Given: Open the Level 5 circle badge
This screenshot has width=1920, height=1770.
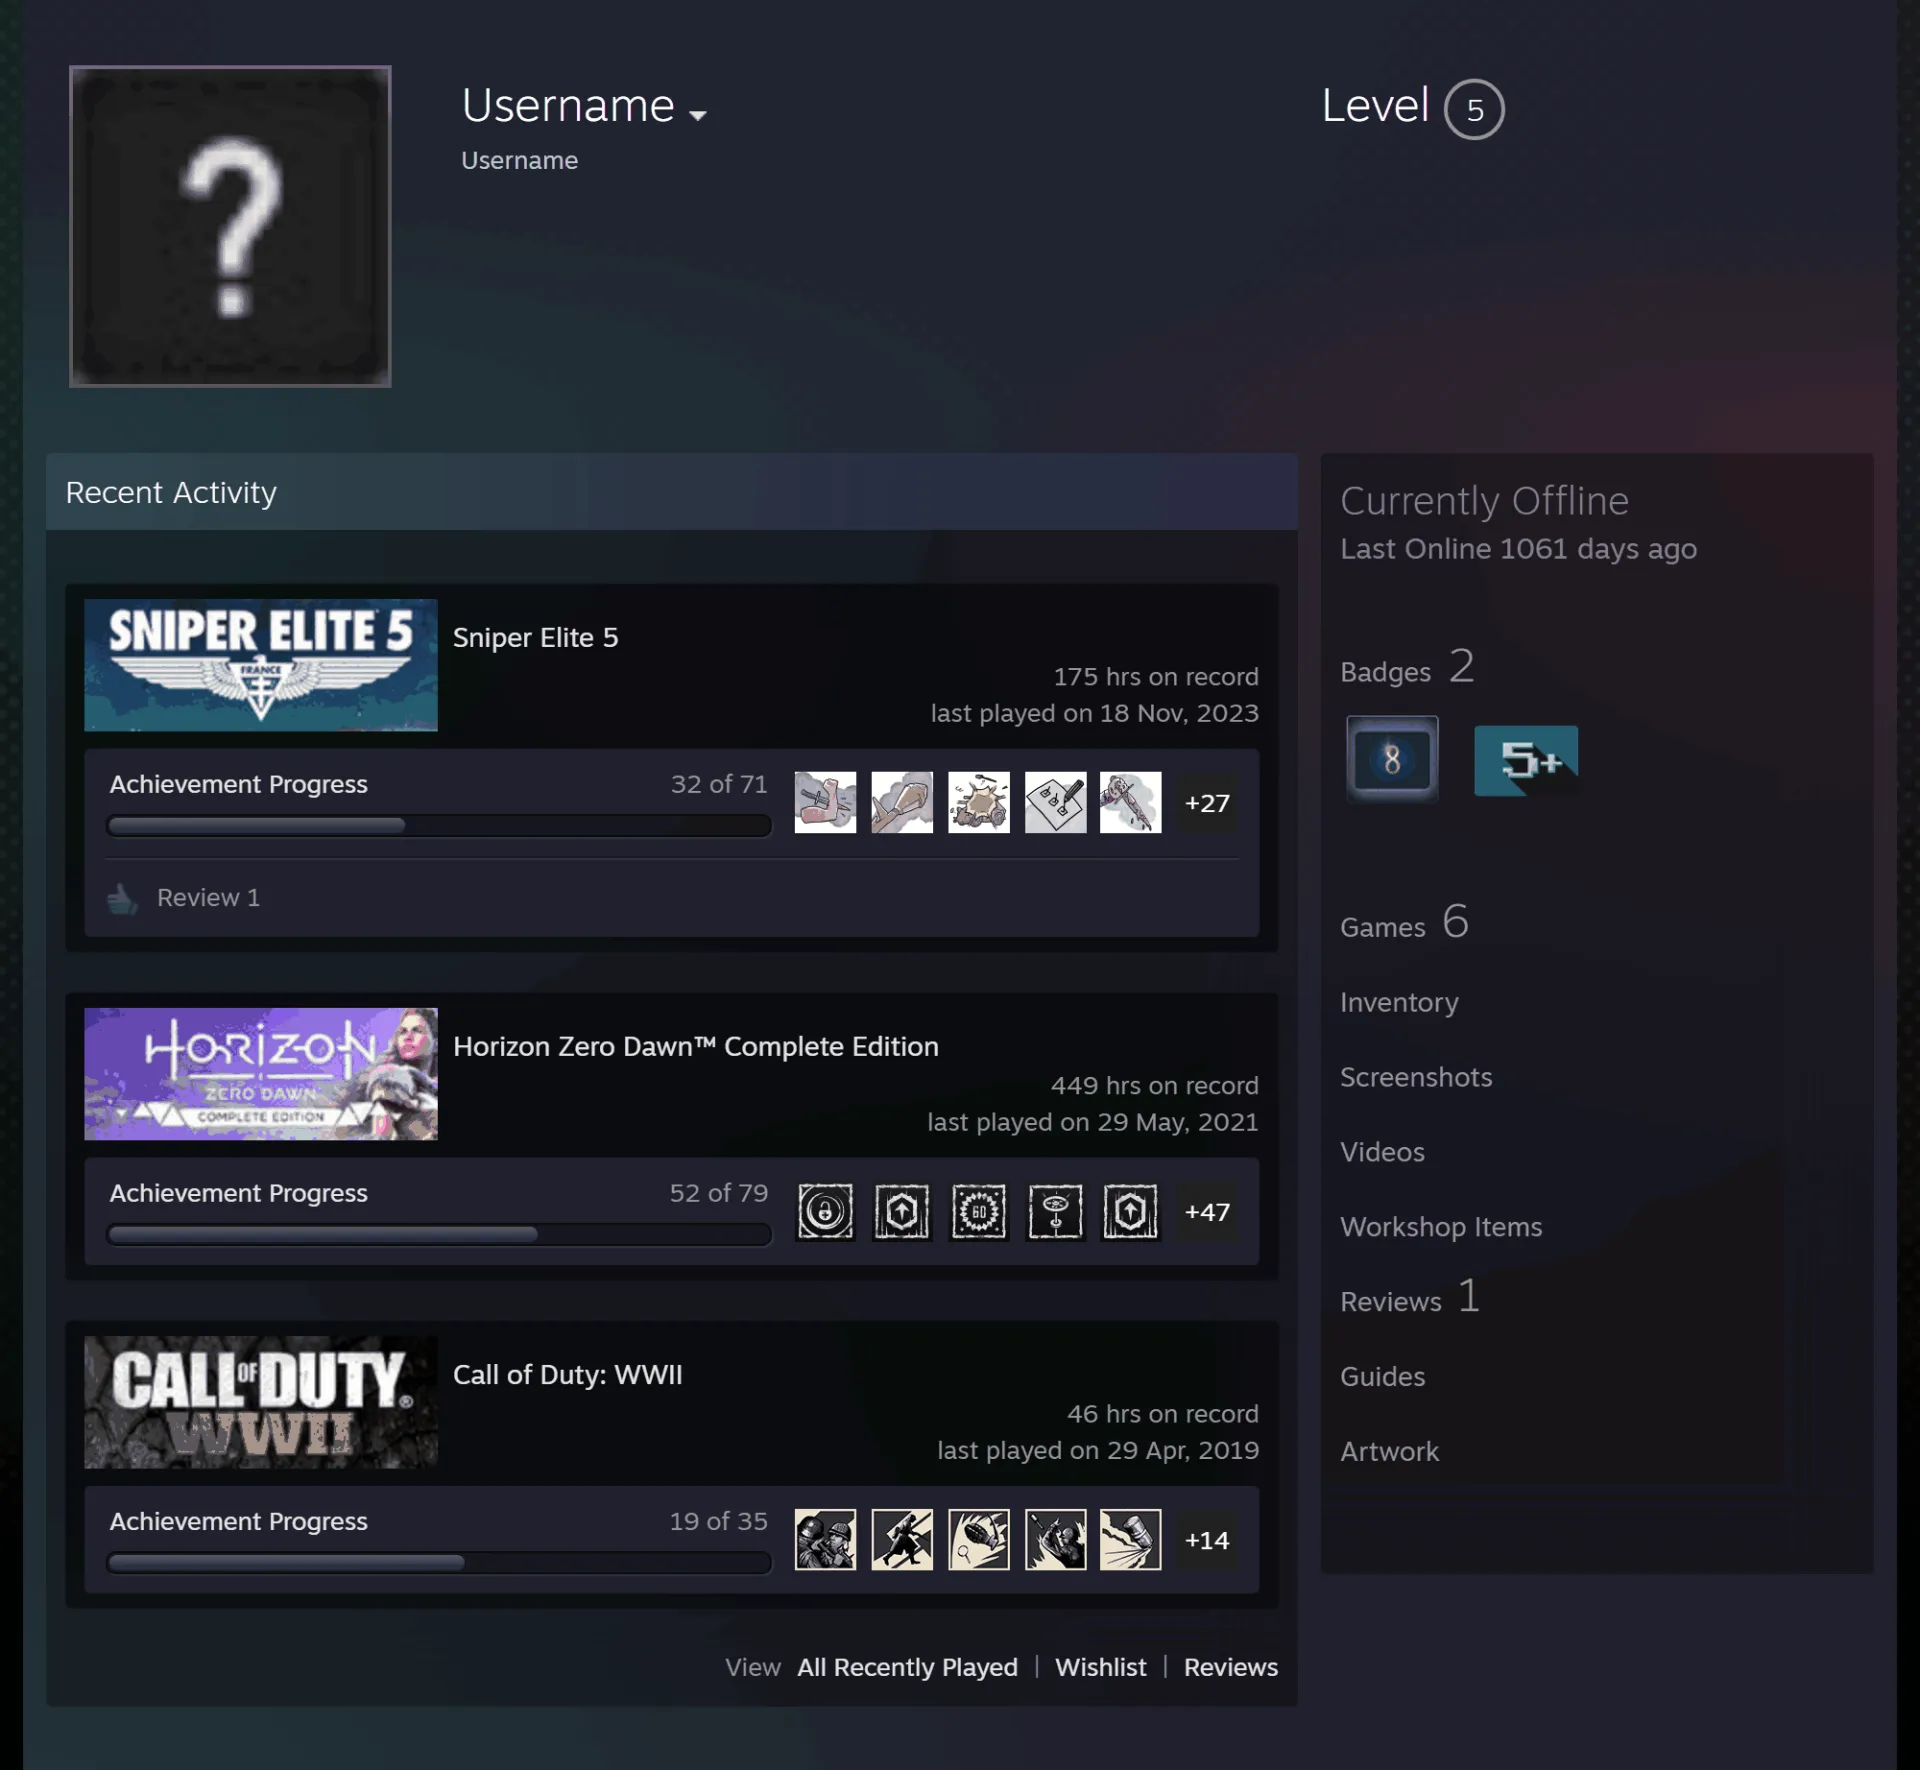Looking at the screenshot, I should coord(1474,109).
